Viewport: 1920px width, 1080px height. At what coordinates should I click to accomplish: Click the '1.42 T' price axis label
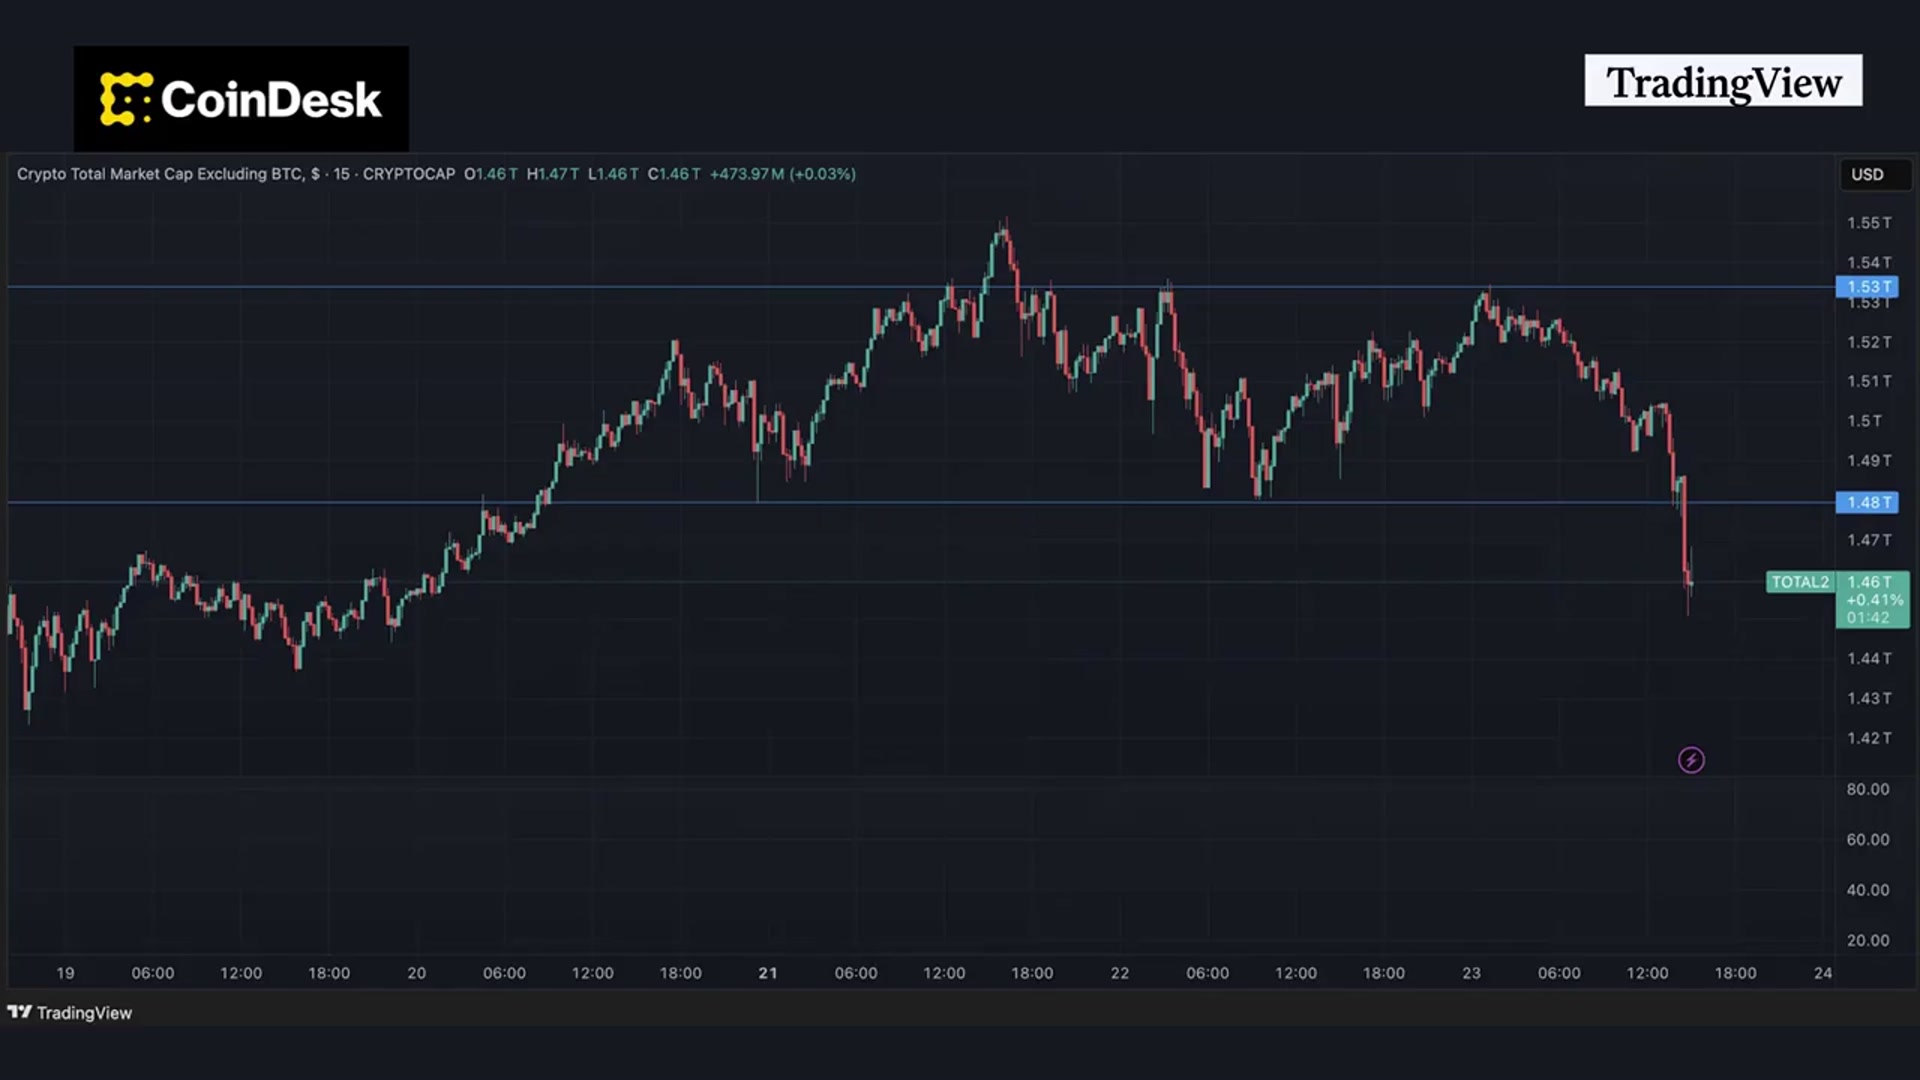(x=1869, y=738)
